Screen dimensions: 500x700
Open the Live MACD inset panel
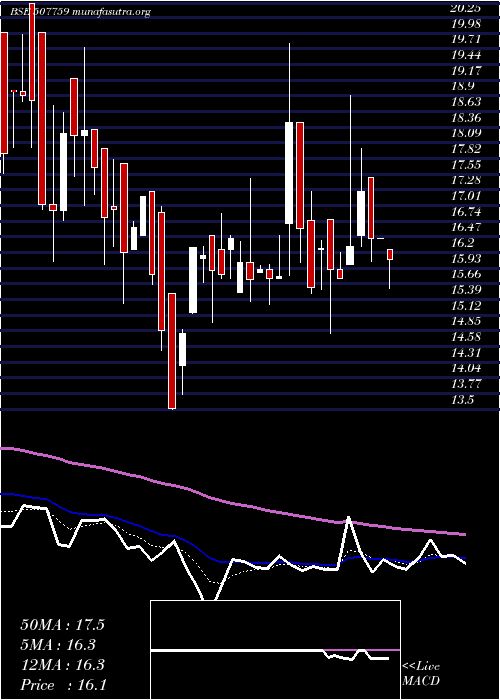pos(275,650)
